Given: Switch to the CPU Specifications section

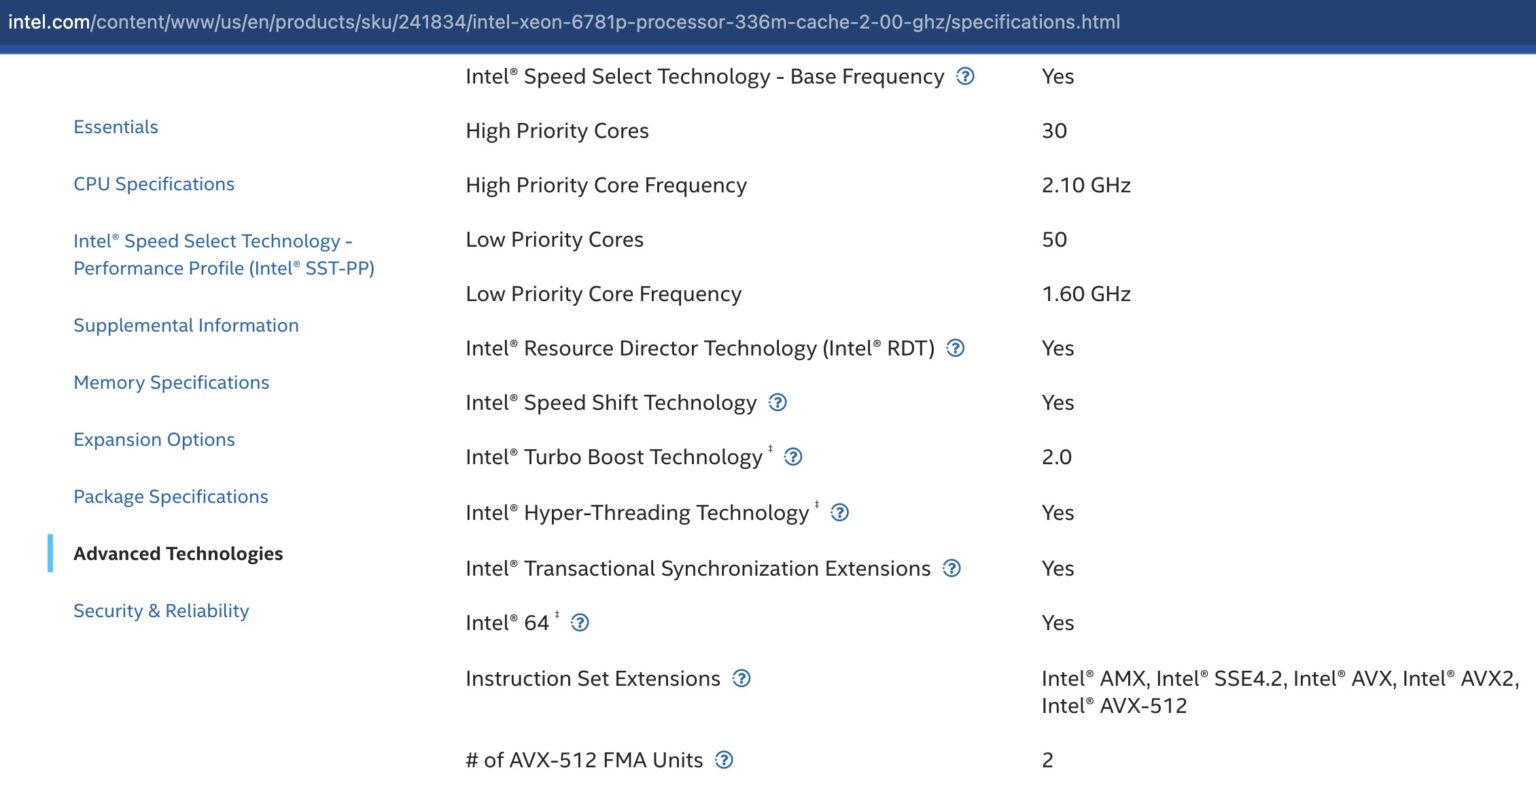Looking at the screenshot, I should point(153,183).
